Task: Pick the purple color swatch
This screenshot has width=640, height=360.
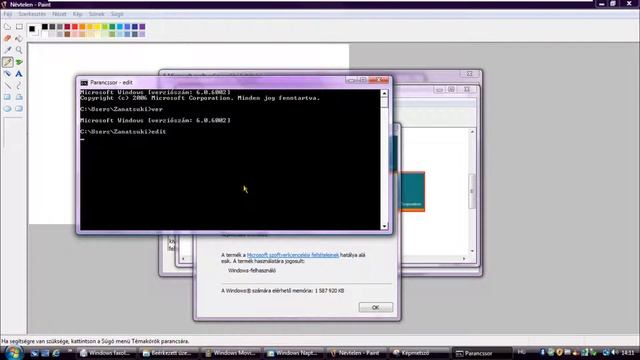Action: (x=142, y=27)
